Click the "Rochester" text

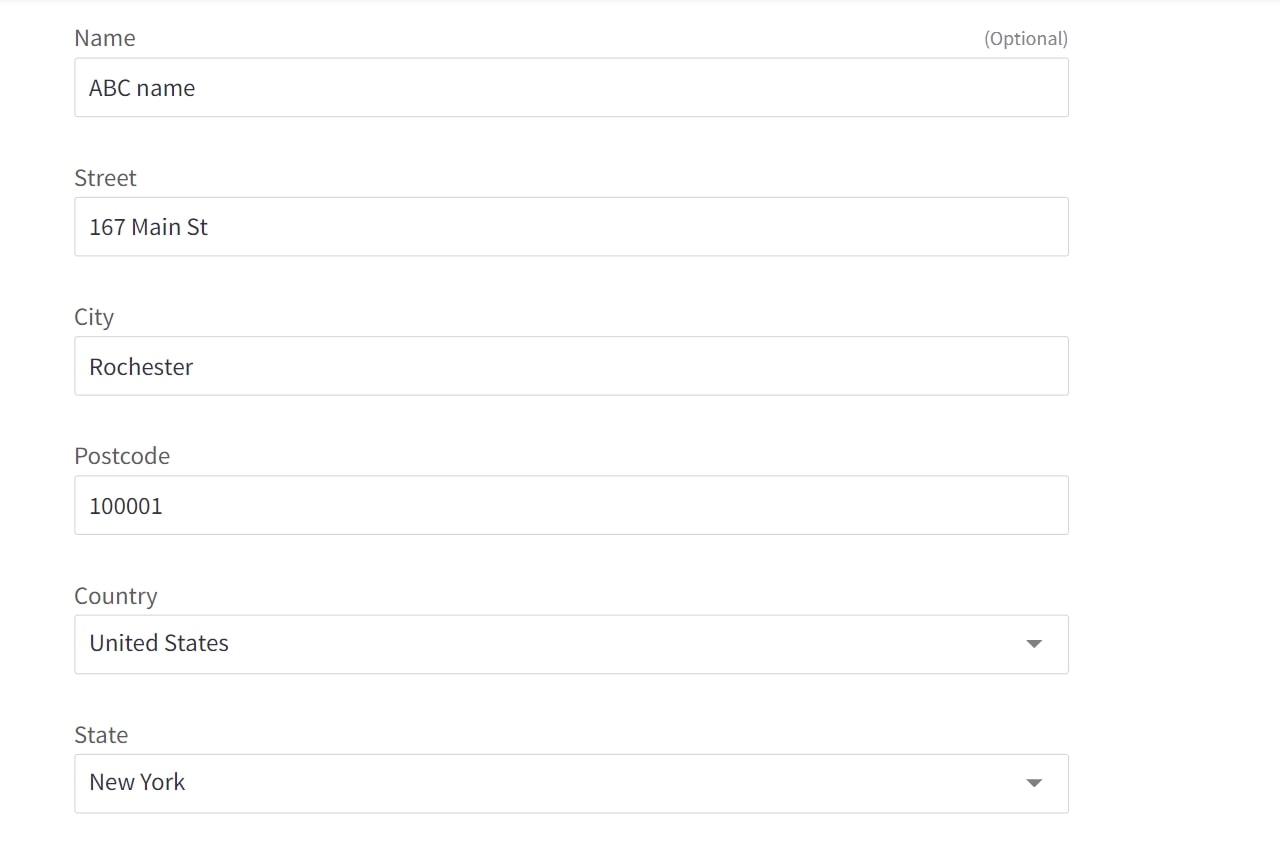(141, 367)
